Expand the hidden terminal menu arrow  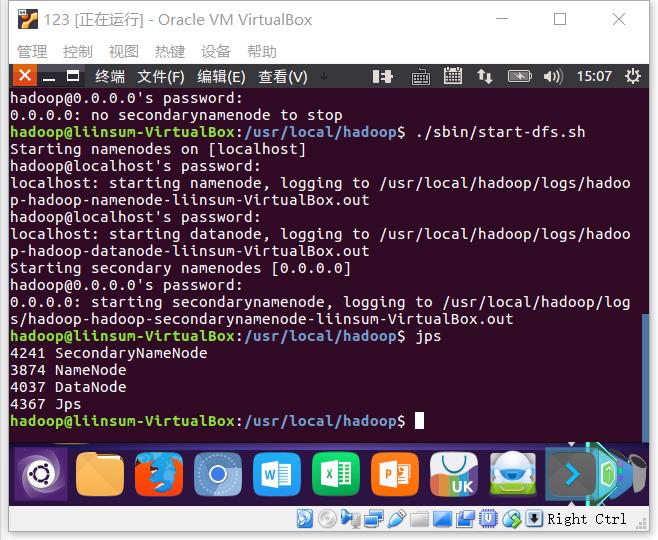point(324,76)
